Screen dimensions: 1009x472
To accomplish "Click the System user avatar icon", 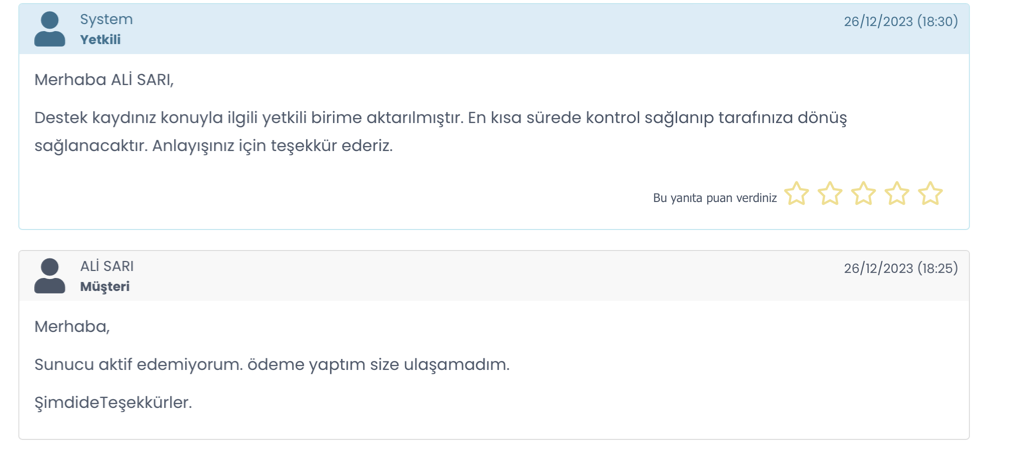I will pyautogui.click(x=50, y=29).
